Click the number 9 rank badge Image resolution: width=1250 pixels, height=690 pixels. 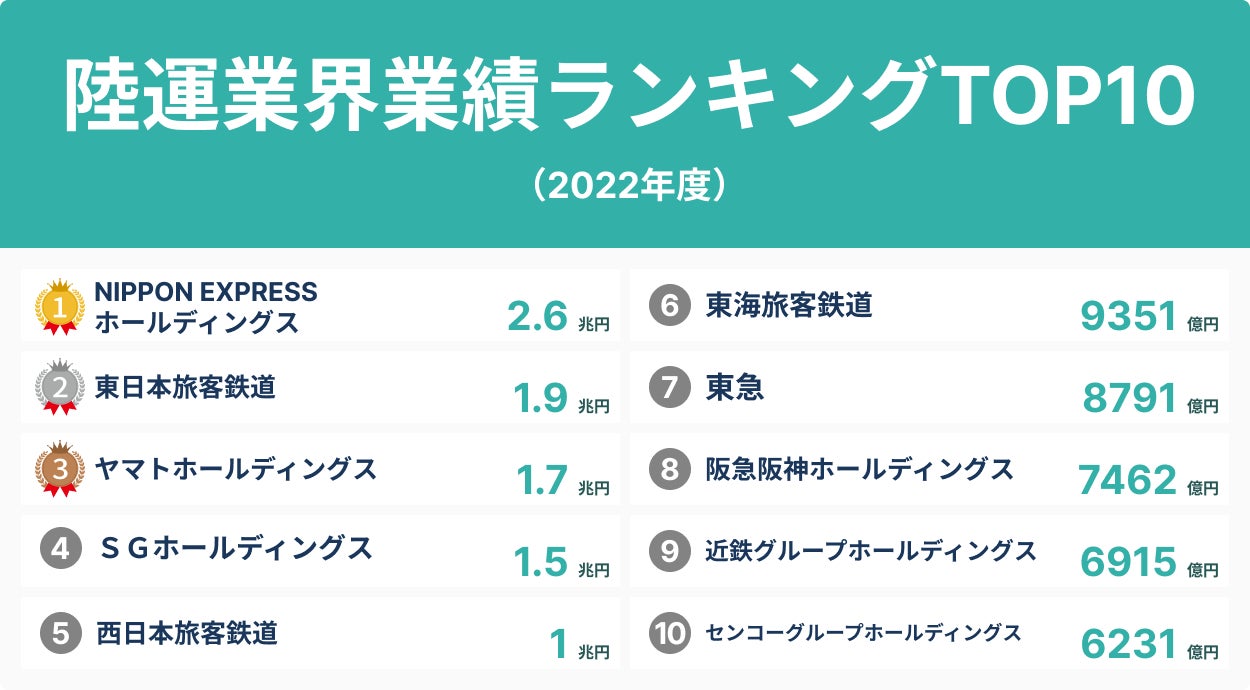[x=670, y=550]
